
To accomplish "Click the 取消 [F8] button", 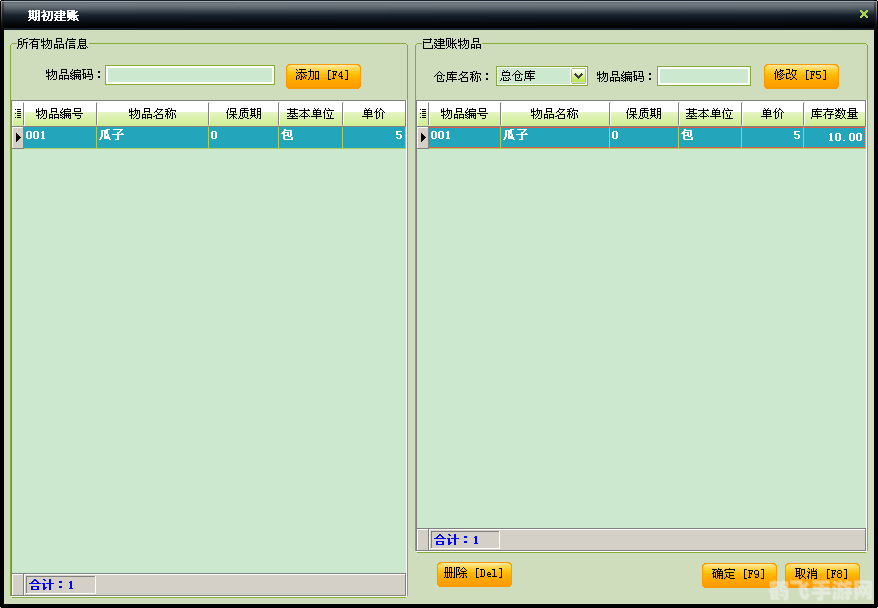I will coord(821,575).
